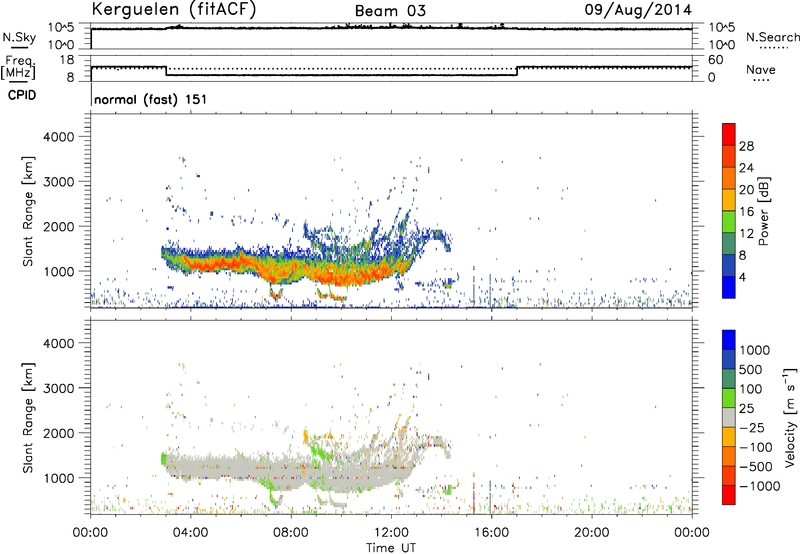This screenshot has height=554, width=800.
Task: Click the 'Time UT' axis title
Action: (391, 548)
